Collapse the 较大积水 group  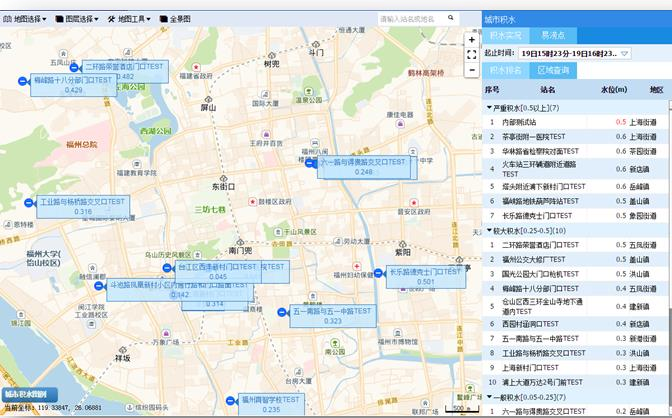(488, 230)
